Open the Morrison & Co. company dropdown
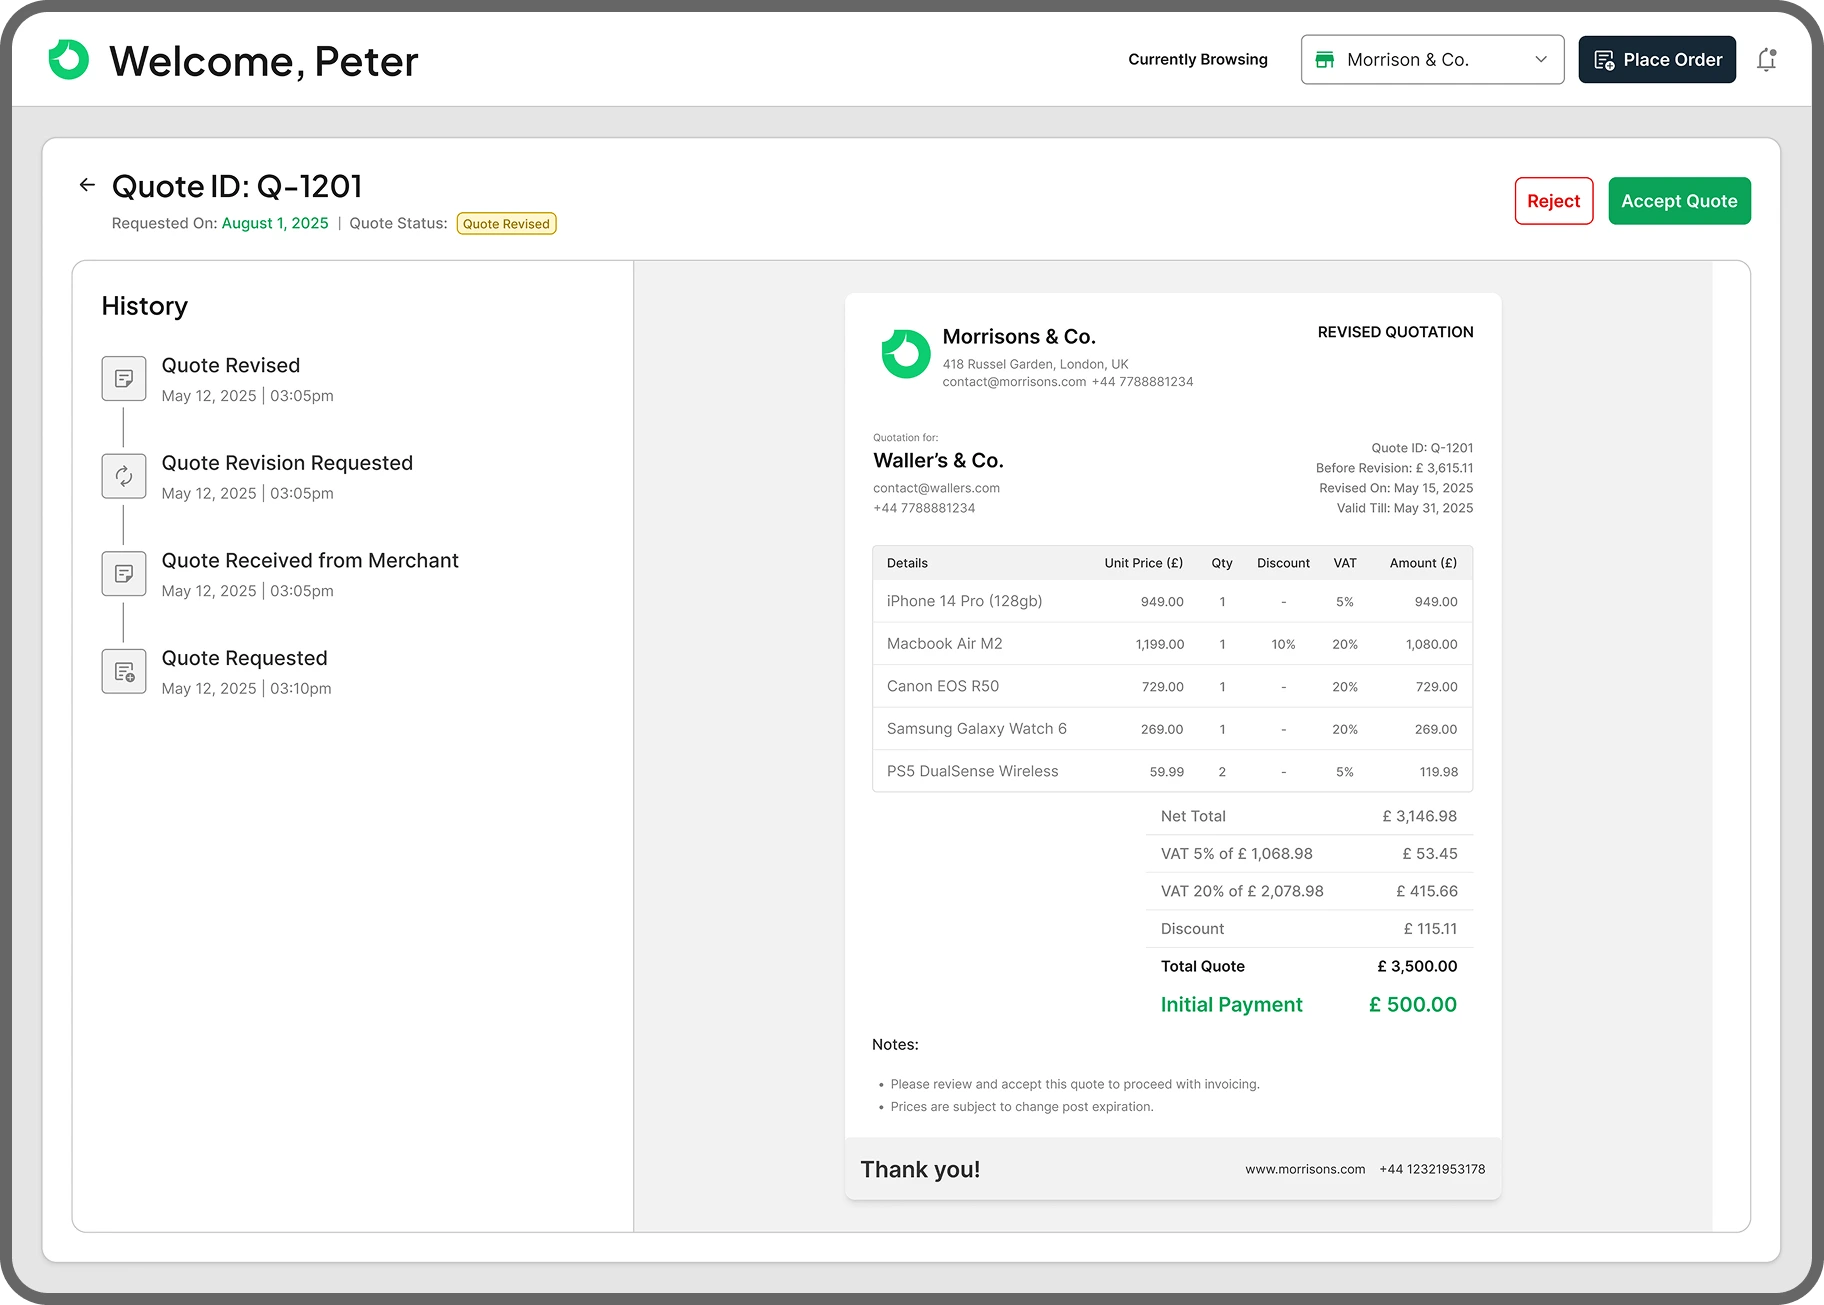This screenshot has height=1305, width=1824. tap(1432, 59)
